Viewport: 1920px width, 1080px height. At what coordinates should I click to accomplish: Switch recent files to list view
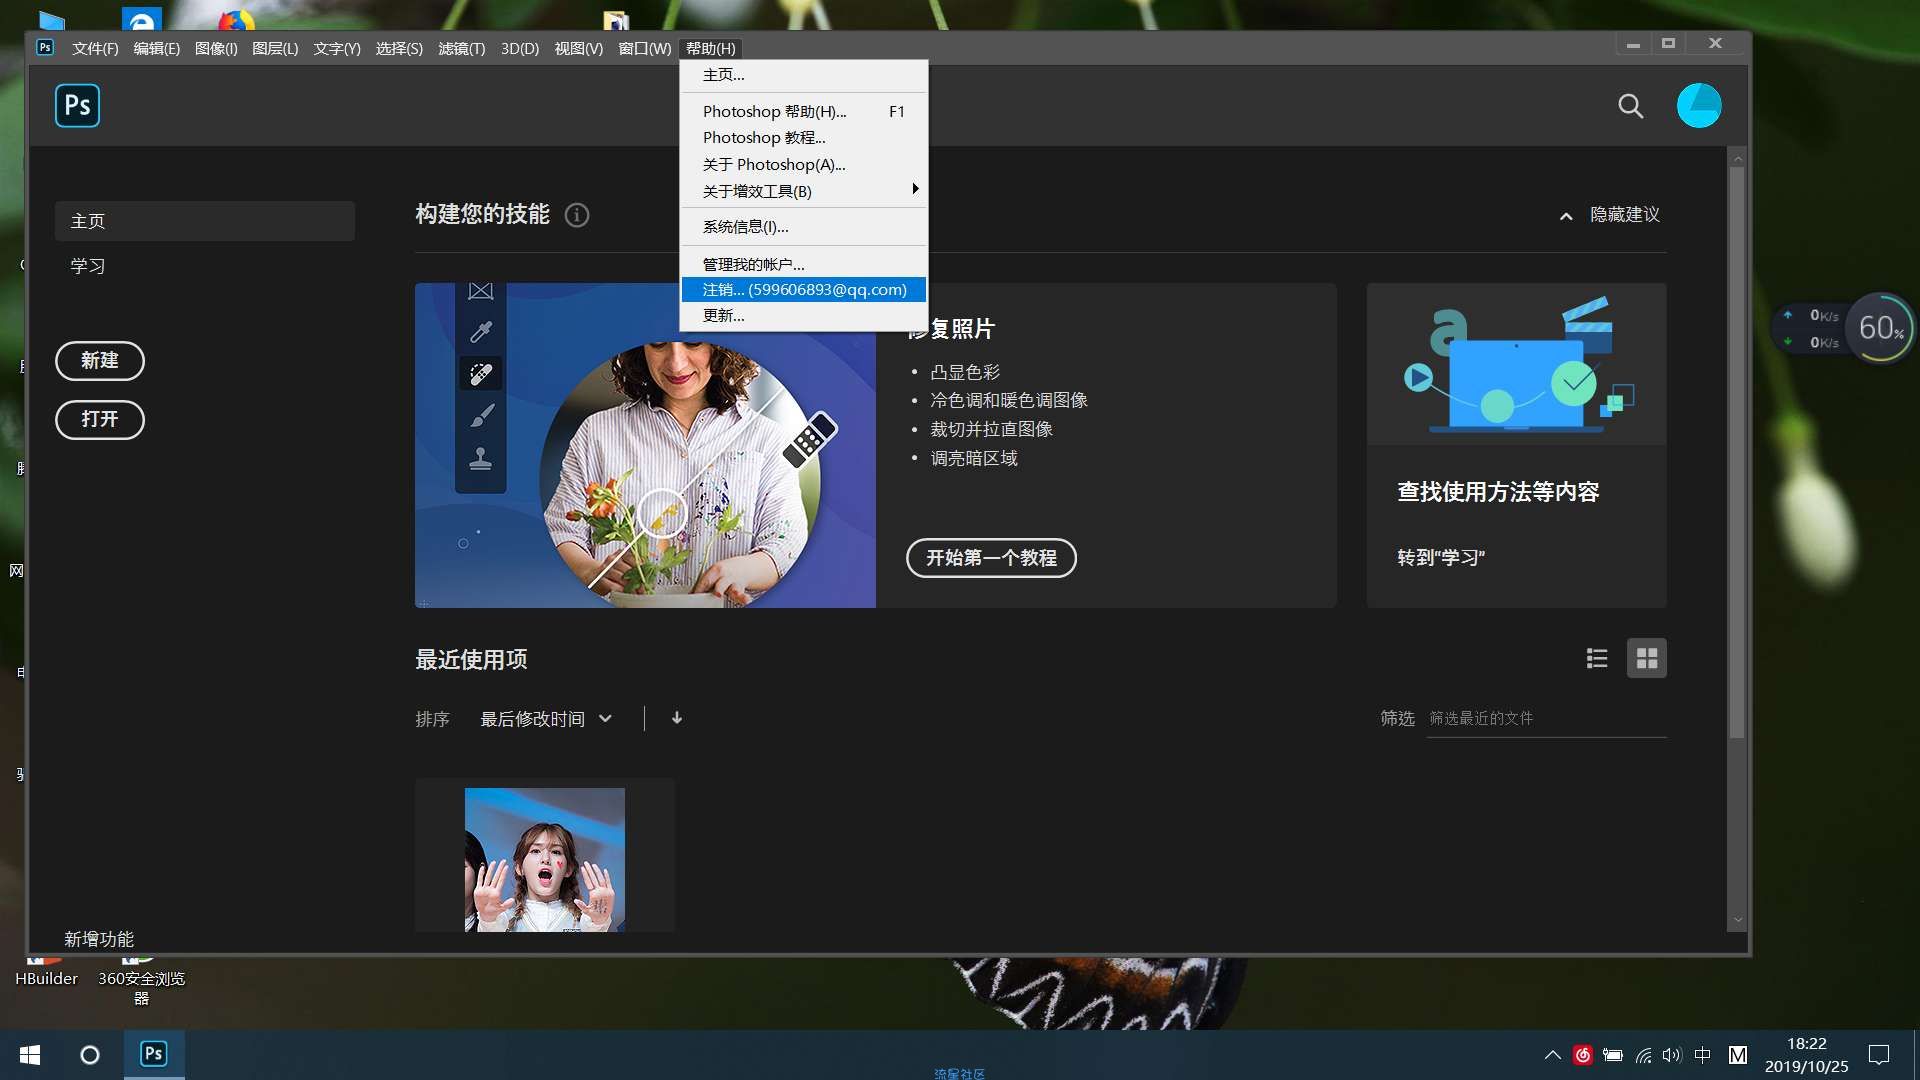1597,658
